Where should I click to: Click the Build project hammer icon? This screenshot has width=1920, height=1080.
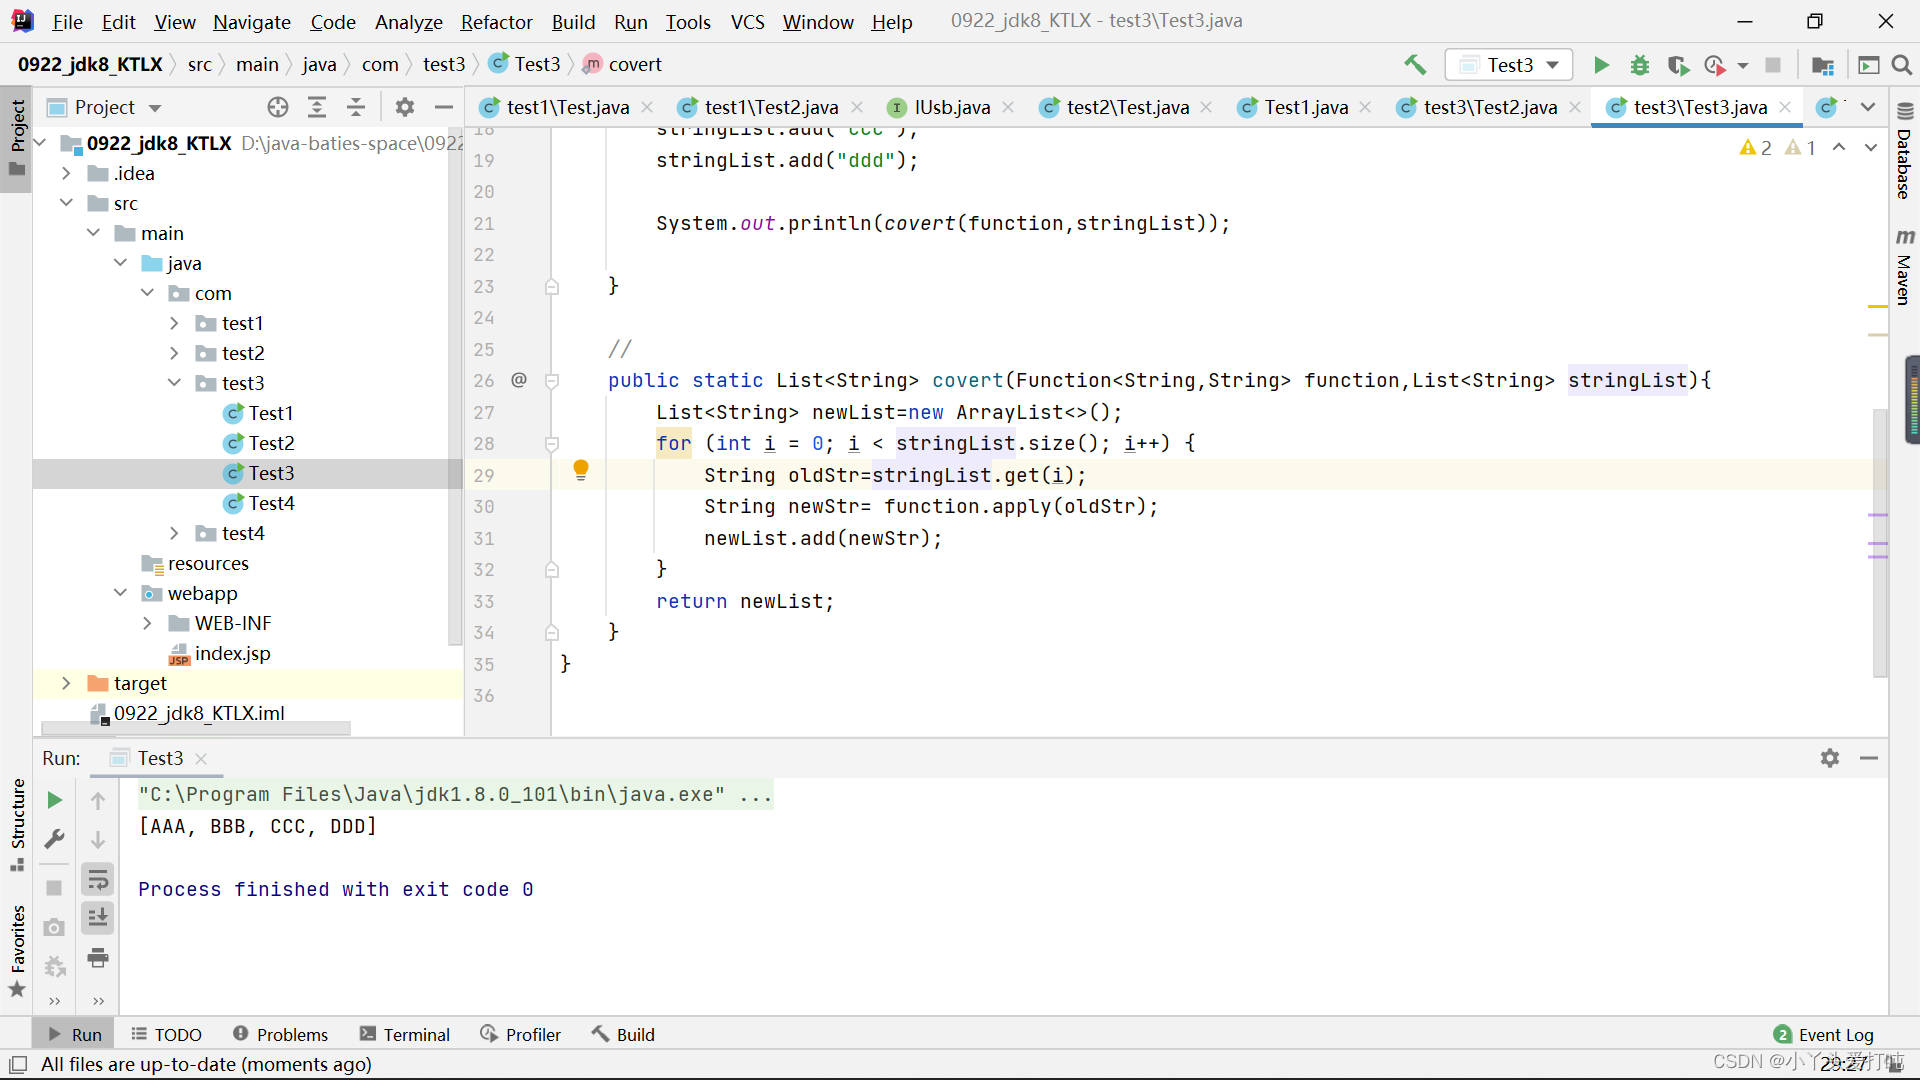point(1415,65)
